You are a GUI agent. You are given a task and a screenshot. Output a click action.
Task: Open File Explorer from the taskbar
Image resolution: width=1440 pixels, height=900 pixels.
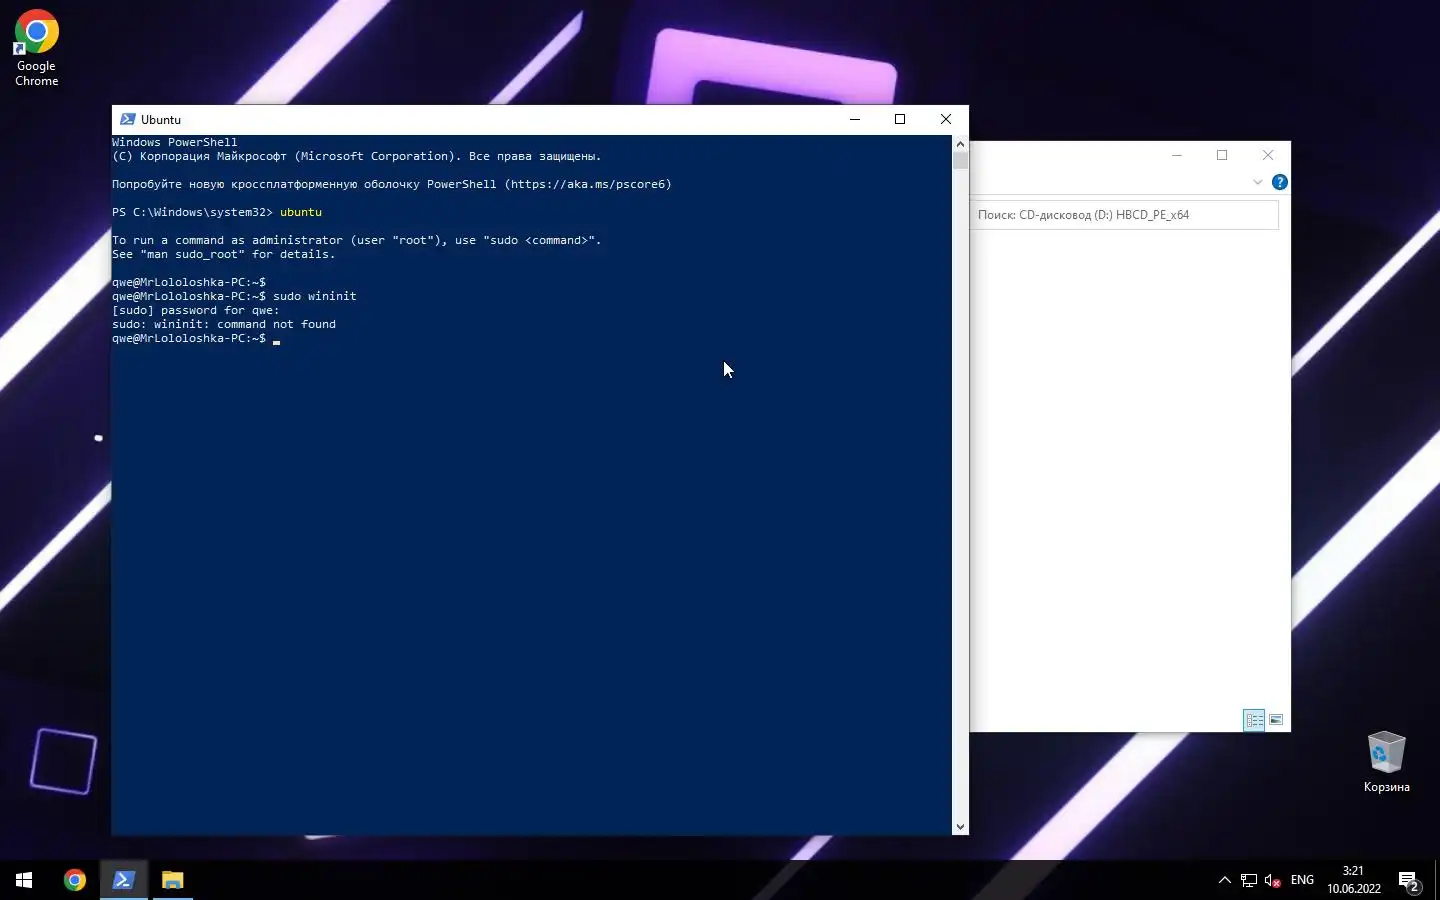click(172, 880)
